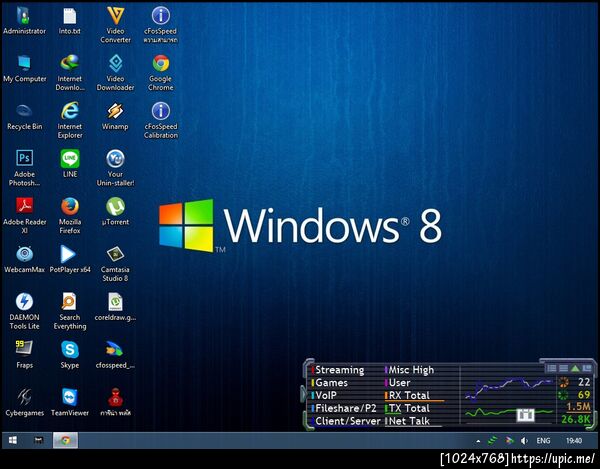600x469 pixels.
Task: Select Fileshare/P2 class label
Action: coord(346,408)
